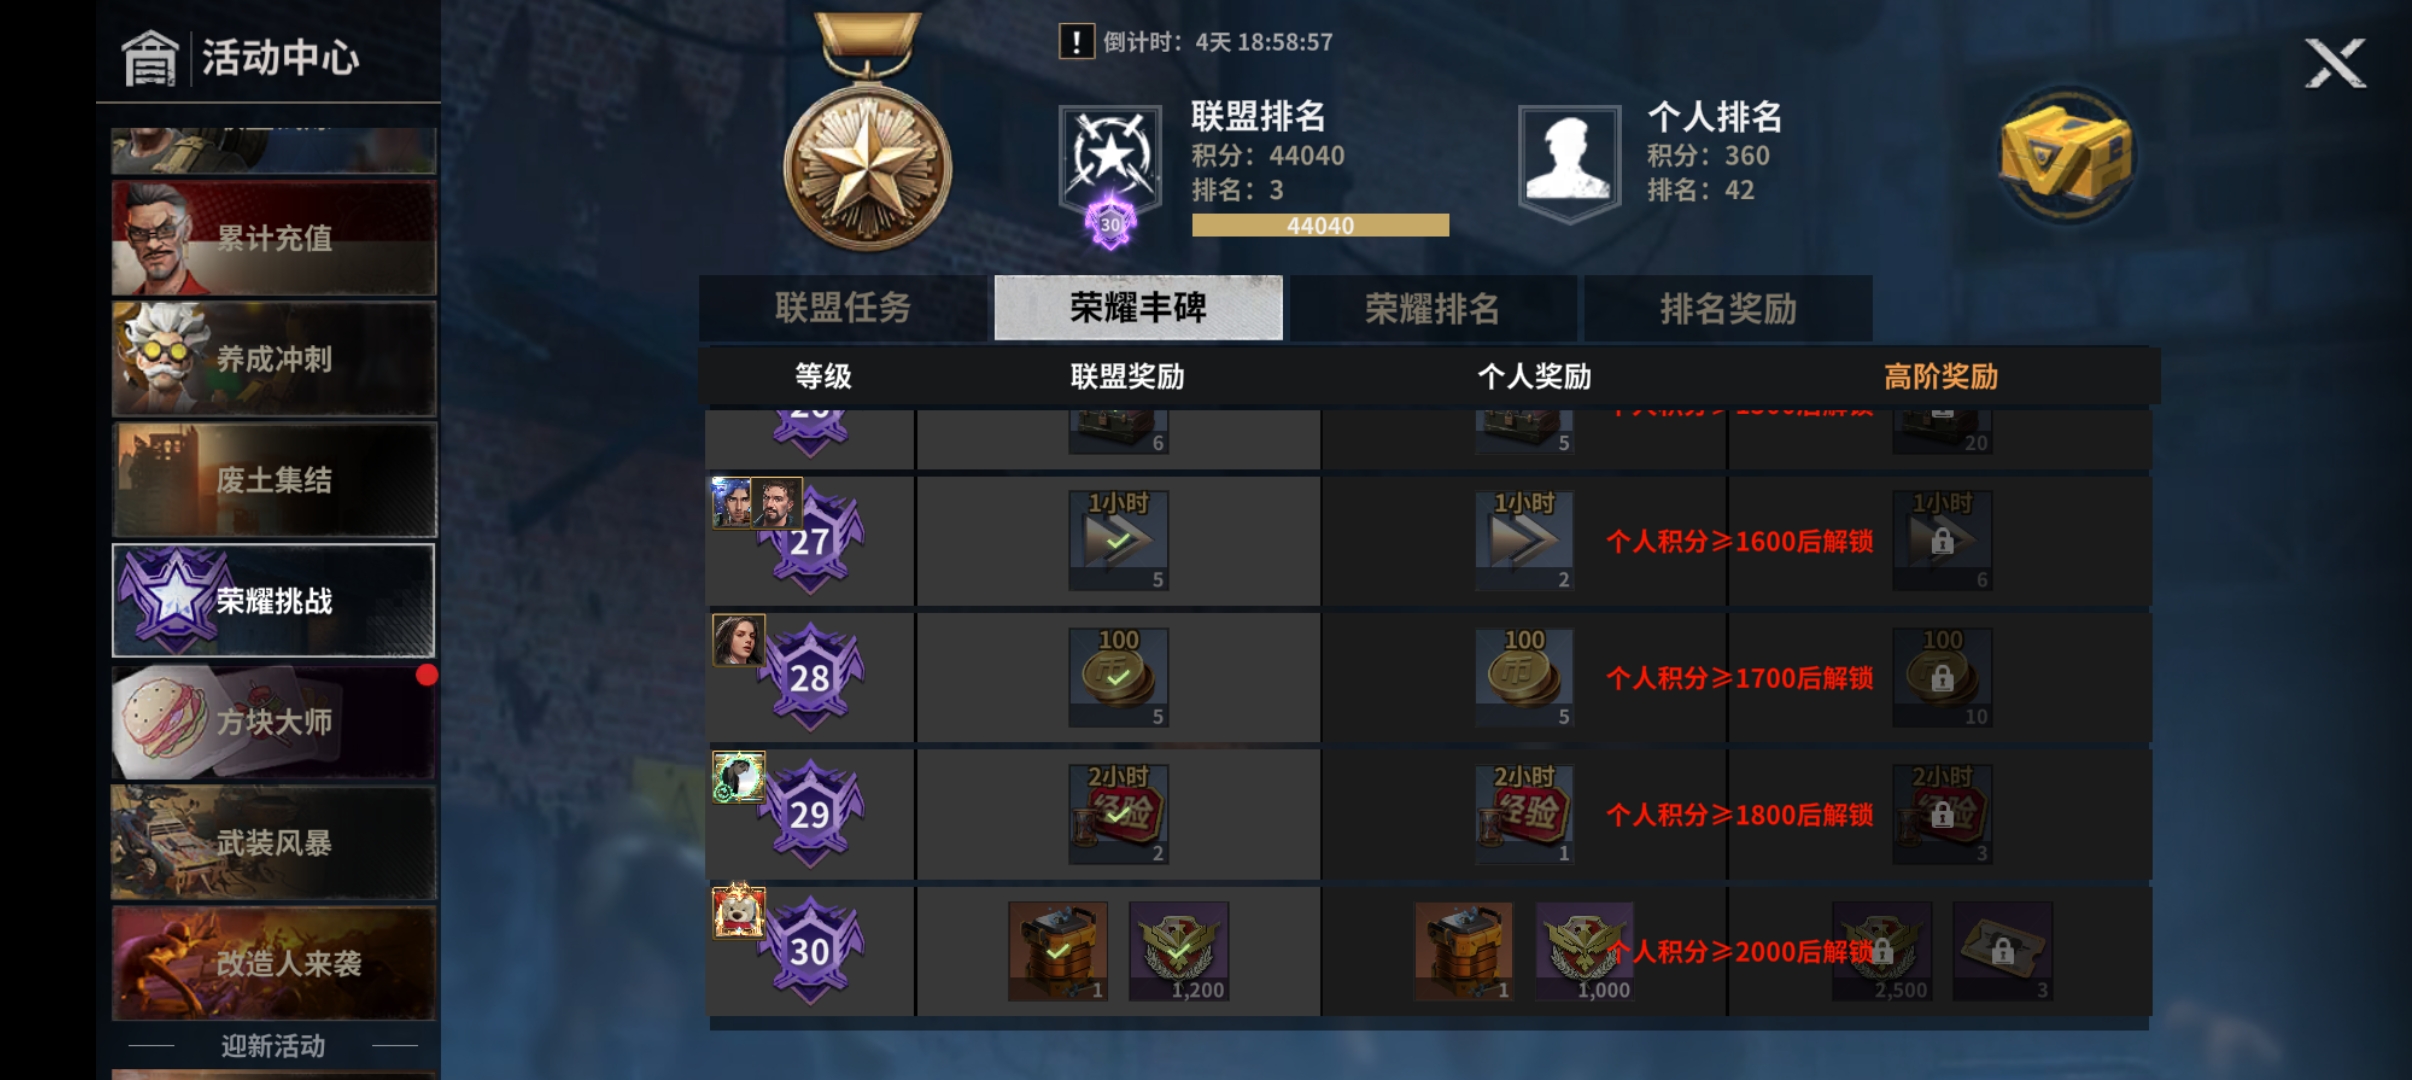Select level 27 personal 1-hour speedup reward
Image resolution: width=2412 pixels, height=1080 pixels.
(1524, 540)
